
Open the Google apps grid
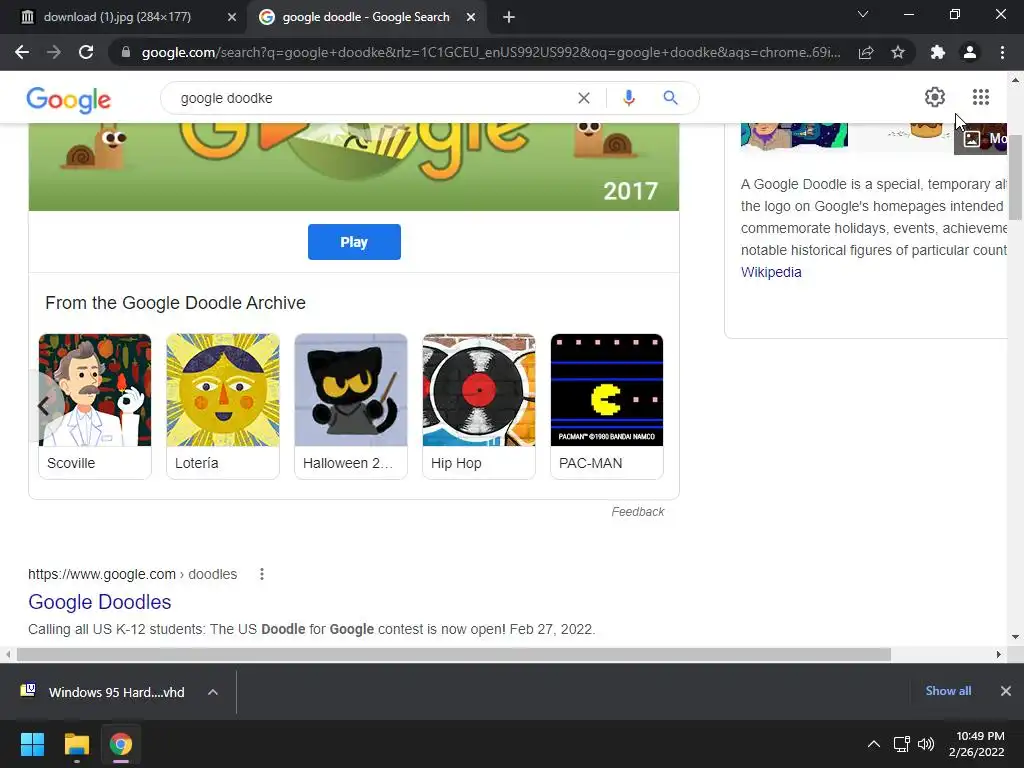(980, 97)
